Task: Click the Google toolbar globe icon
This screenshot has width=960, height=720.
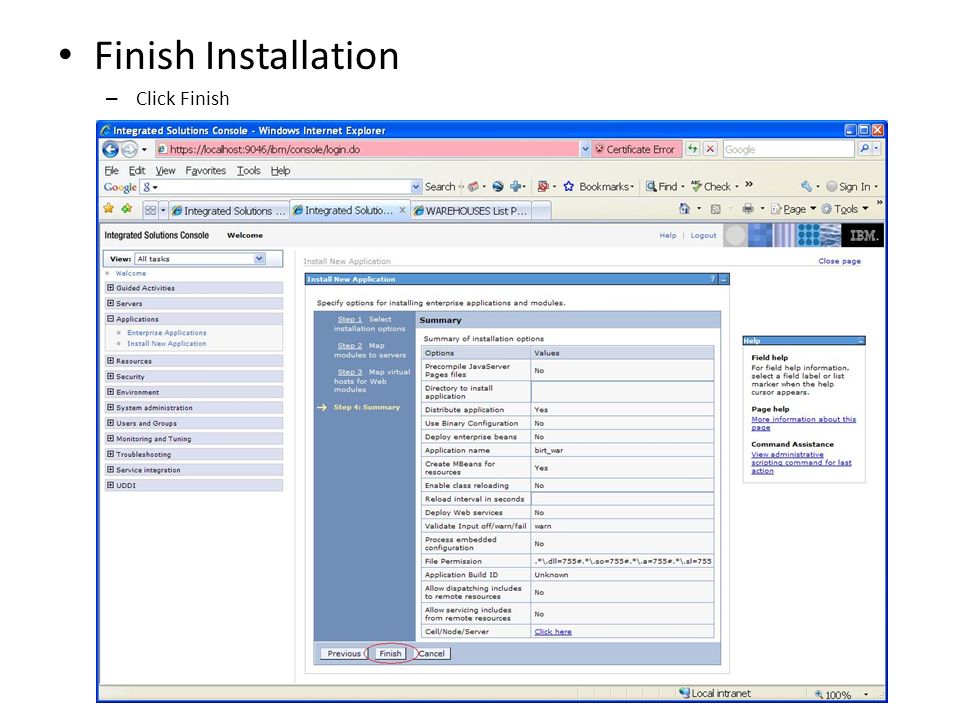Action: (x=498, y=186)
